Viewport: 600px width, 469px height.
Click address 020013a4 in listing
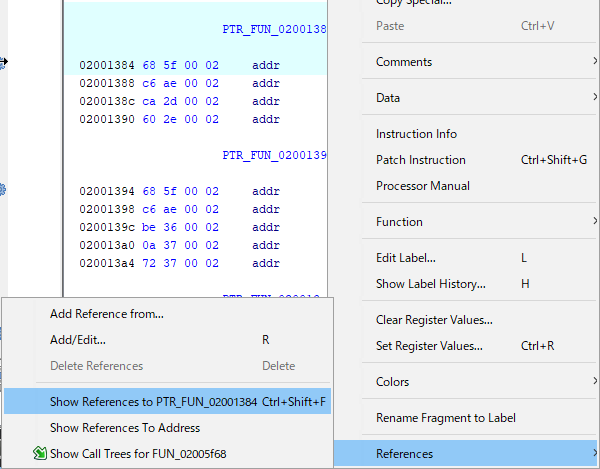click(x=107, y=263)
